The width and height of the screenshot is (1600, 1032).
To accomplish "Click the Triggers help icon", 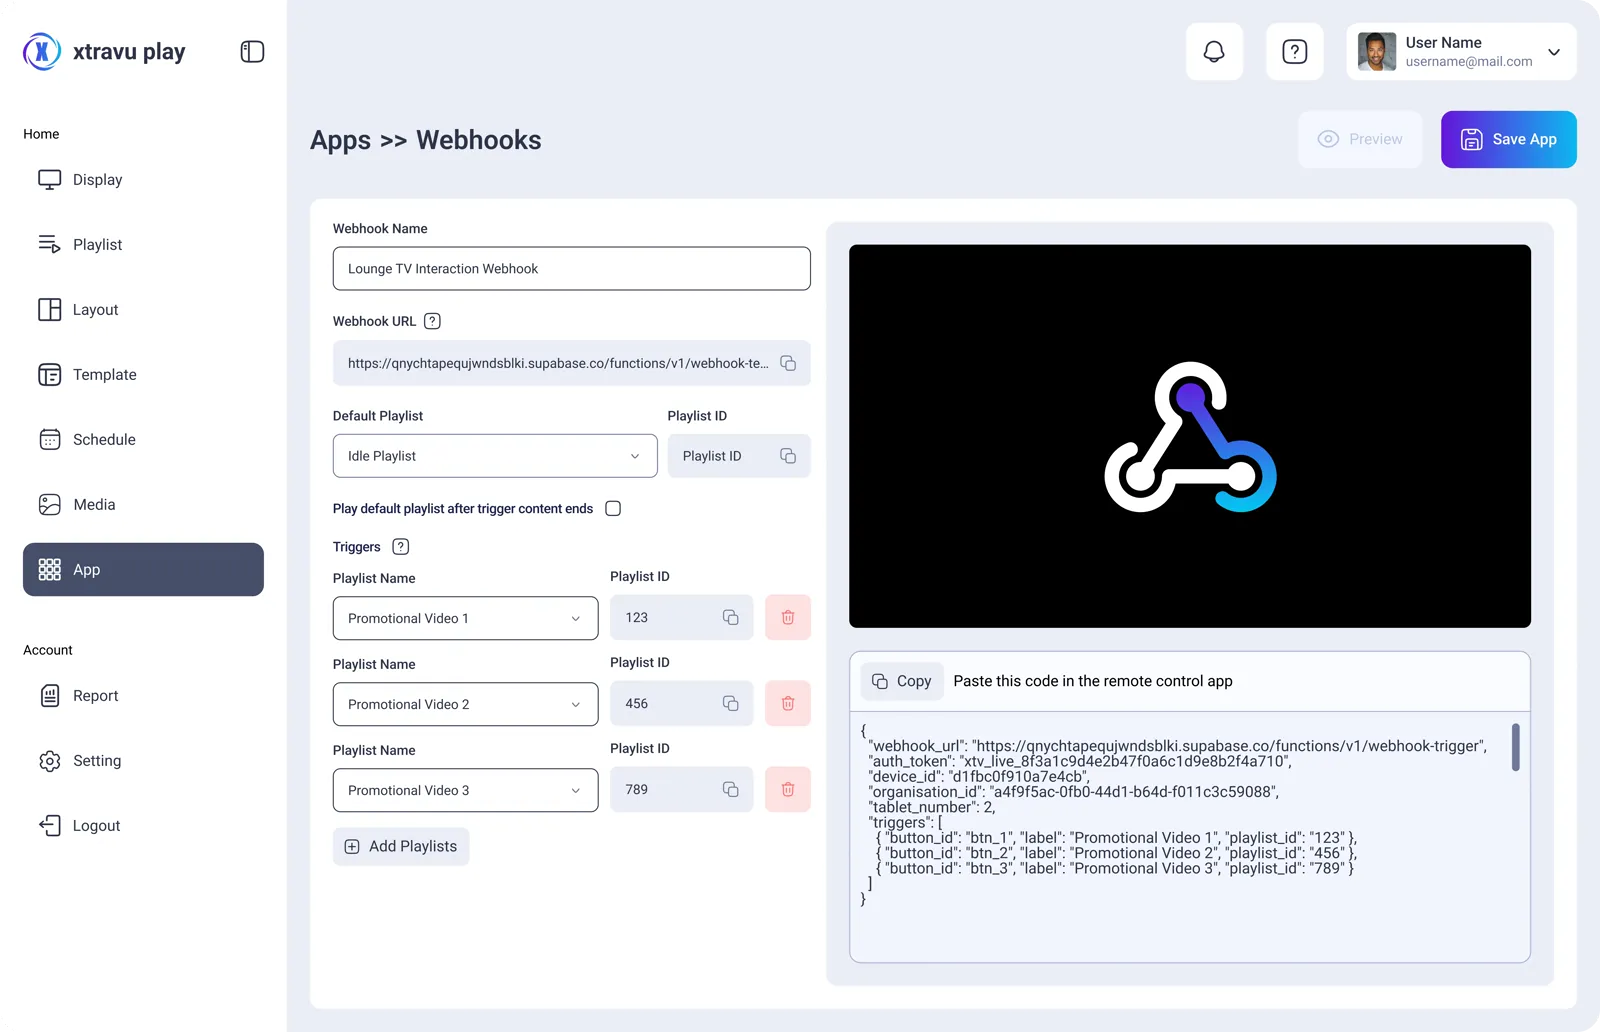I will pos(401,547).
